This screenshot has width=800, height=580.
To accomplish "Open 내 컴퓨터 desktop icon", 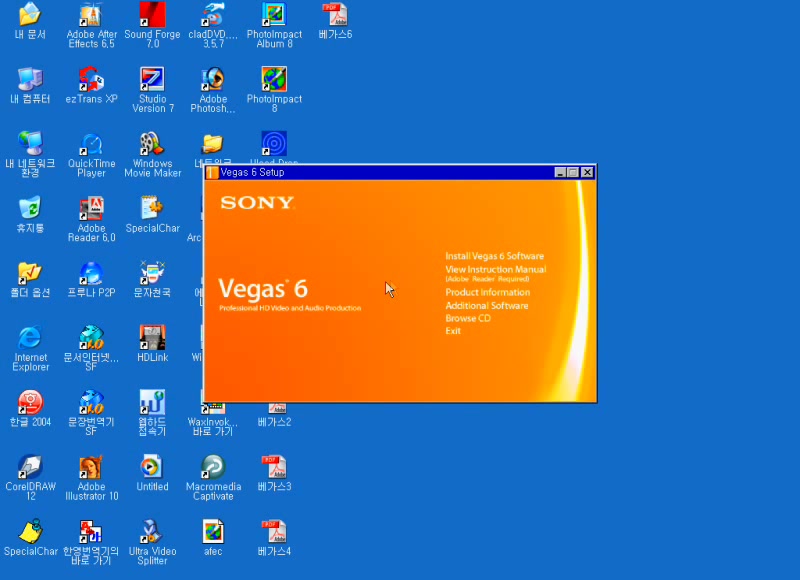I will [x=30, y=79].
